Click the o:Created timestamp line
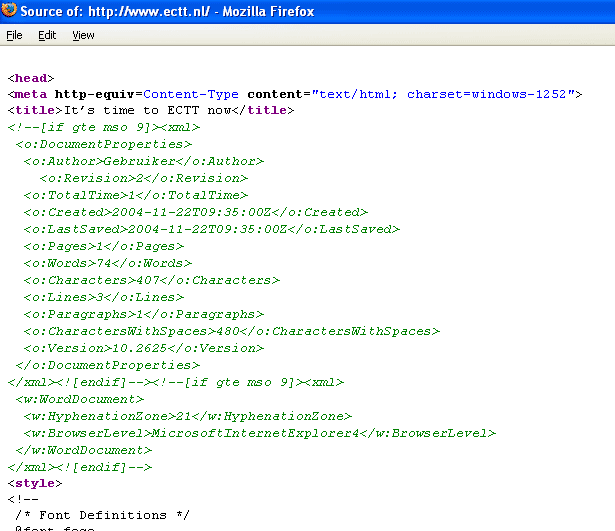 (196, 212)
